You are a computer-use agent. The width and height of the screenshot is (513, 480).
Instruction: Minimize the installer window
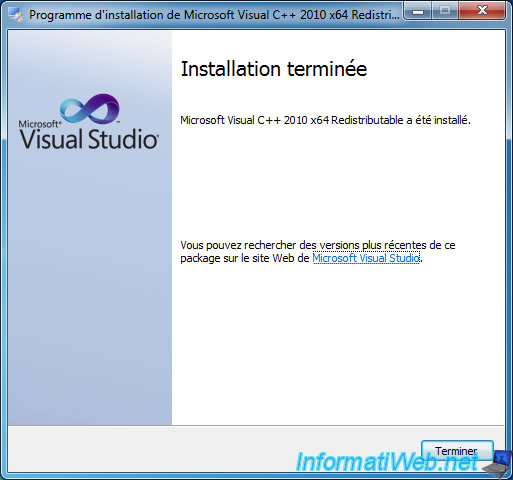(x=418, y=11)
